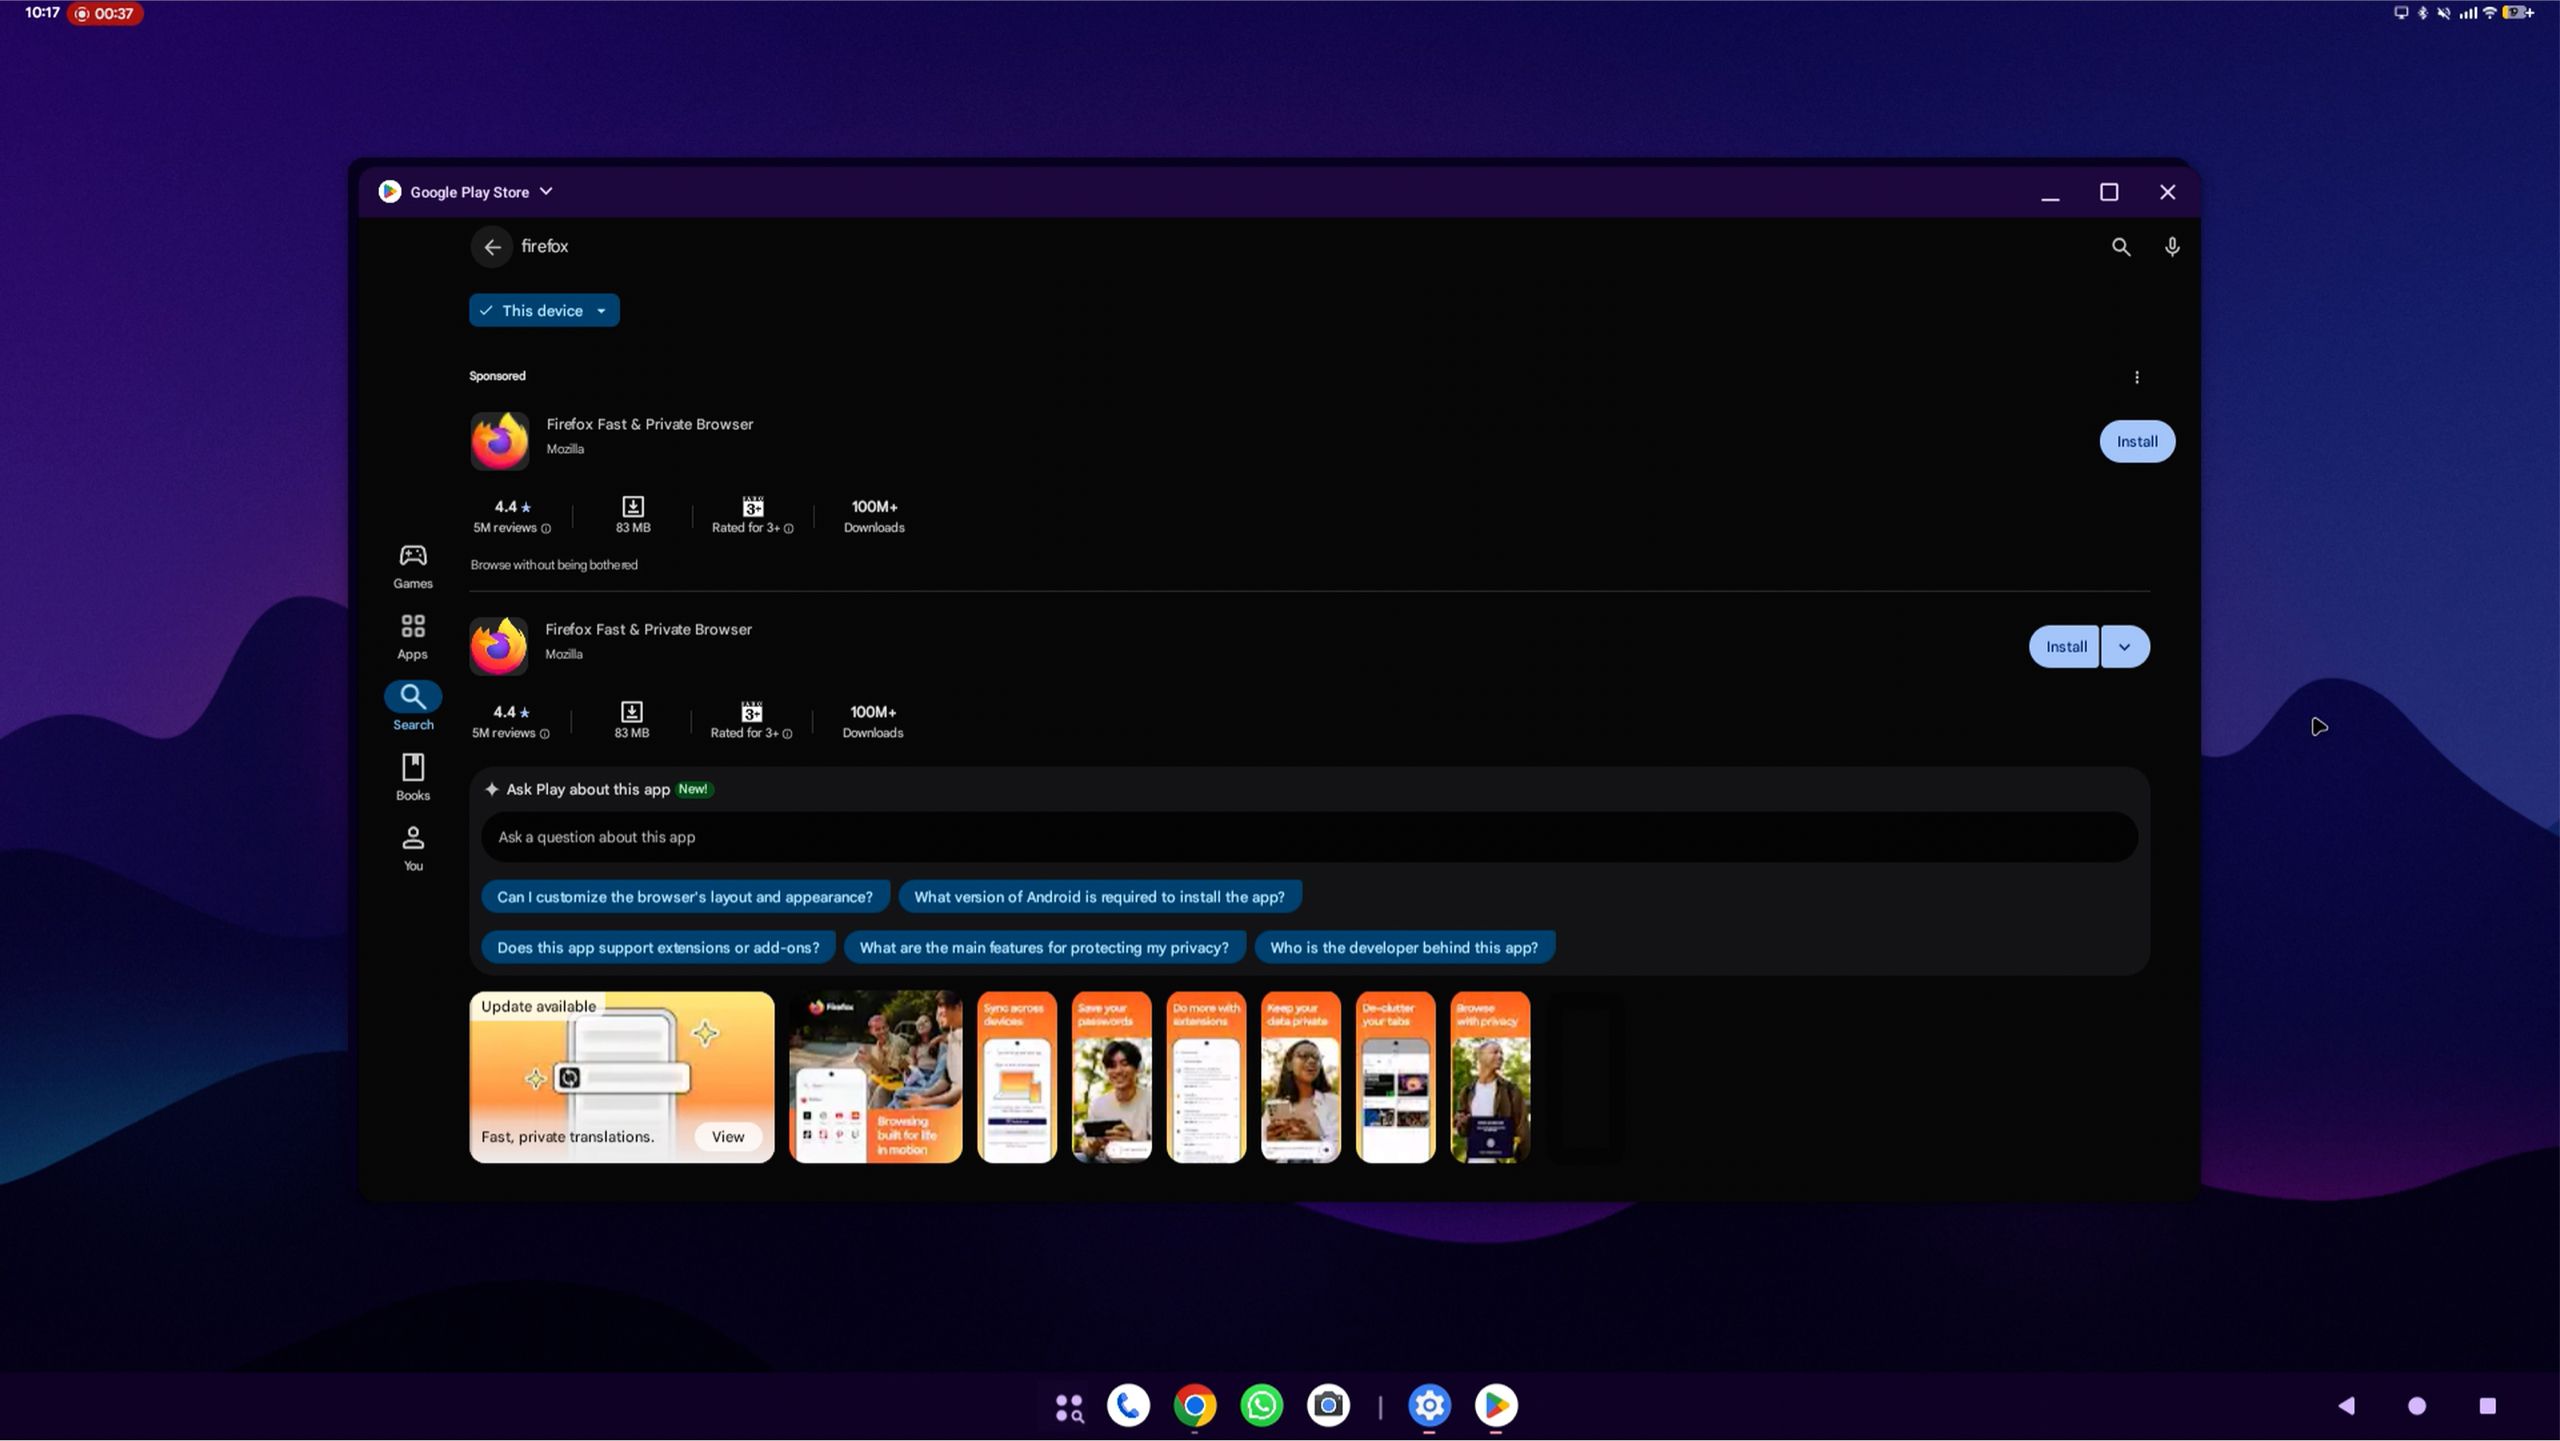Open sponsored Firefox app icon
Viewport: 2560px width, 1441px height.
click(500, 441)
